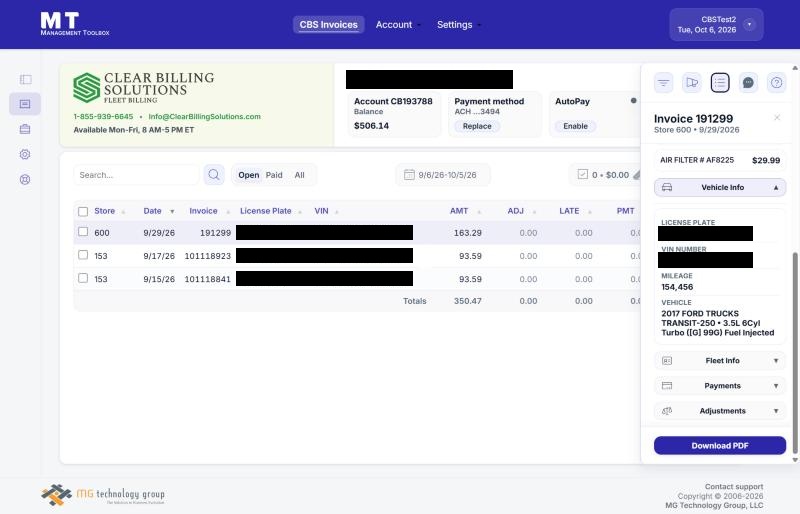
Task: Select the invoices icon in the left sidebar
Action: pyautogui.click(x=25, y=104)
